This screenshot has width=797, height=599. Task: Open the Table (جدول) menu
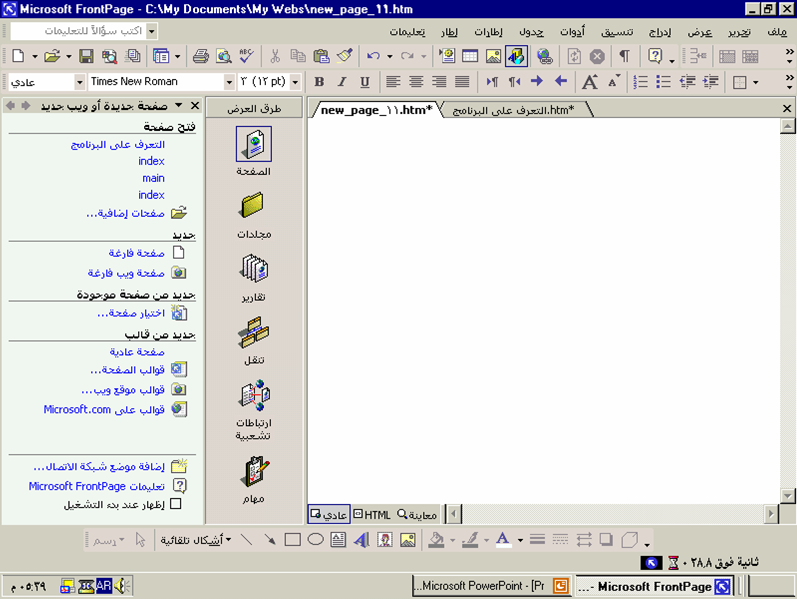pos(531,32)
